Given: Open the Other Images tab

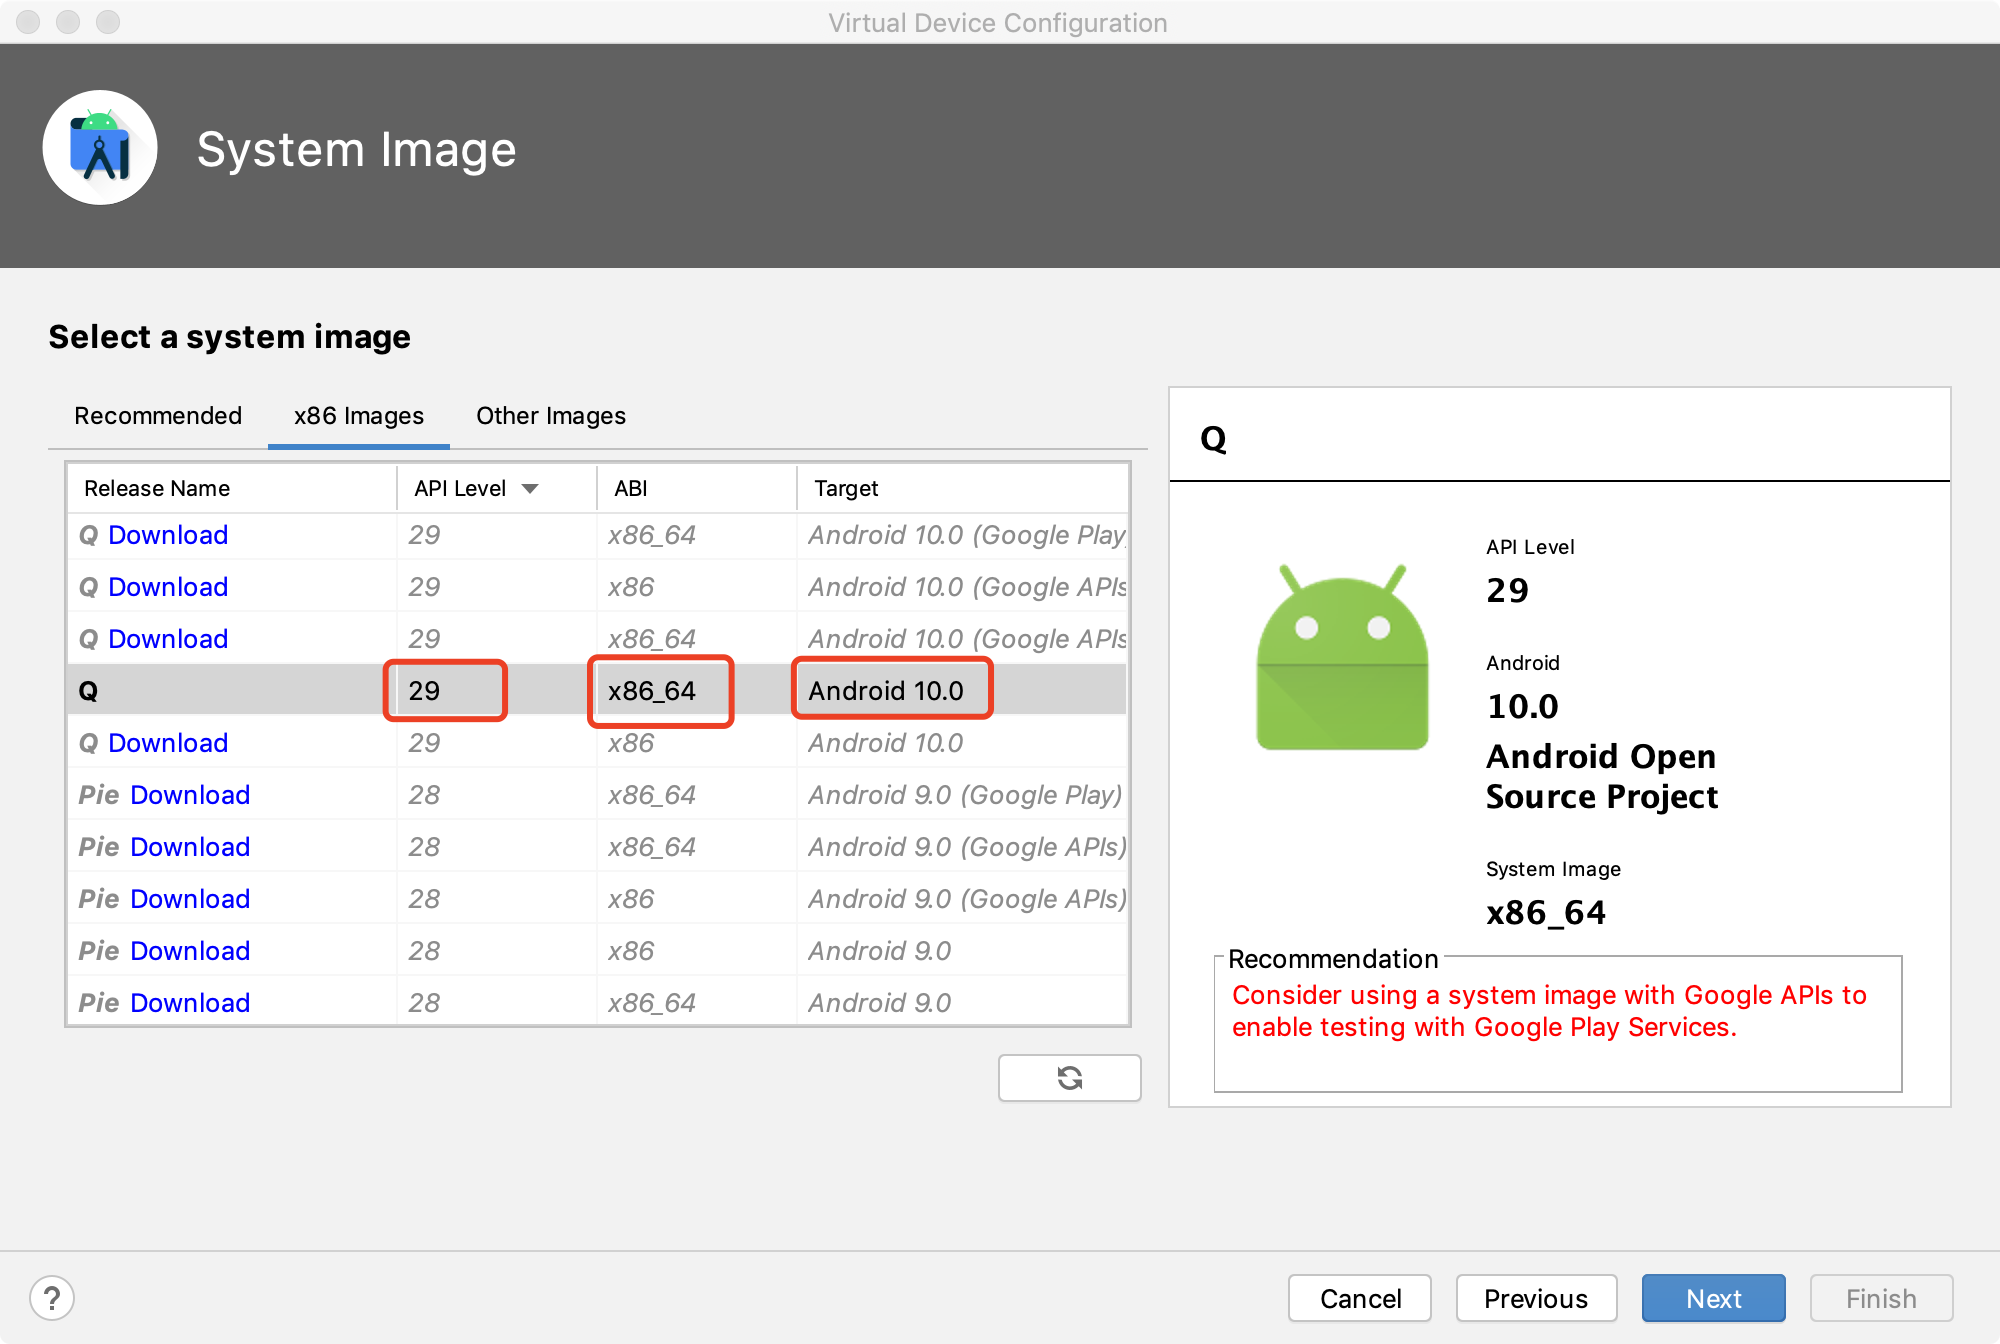Looking at the screenshot, I should (551, 415).
